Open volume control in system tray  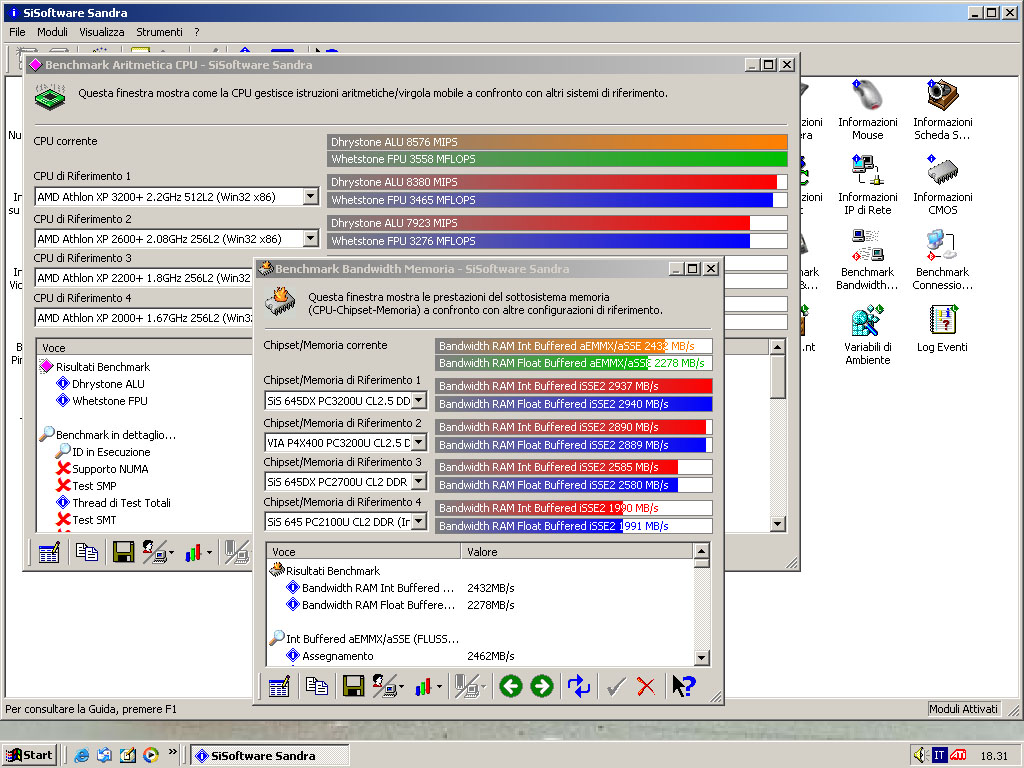(920, 756)
